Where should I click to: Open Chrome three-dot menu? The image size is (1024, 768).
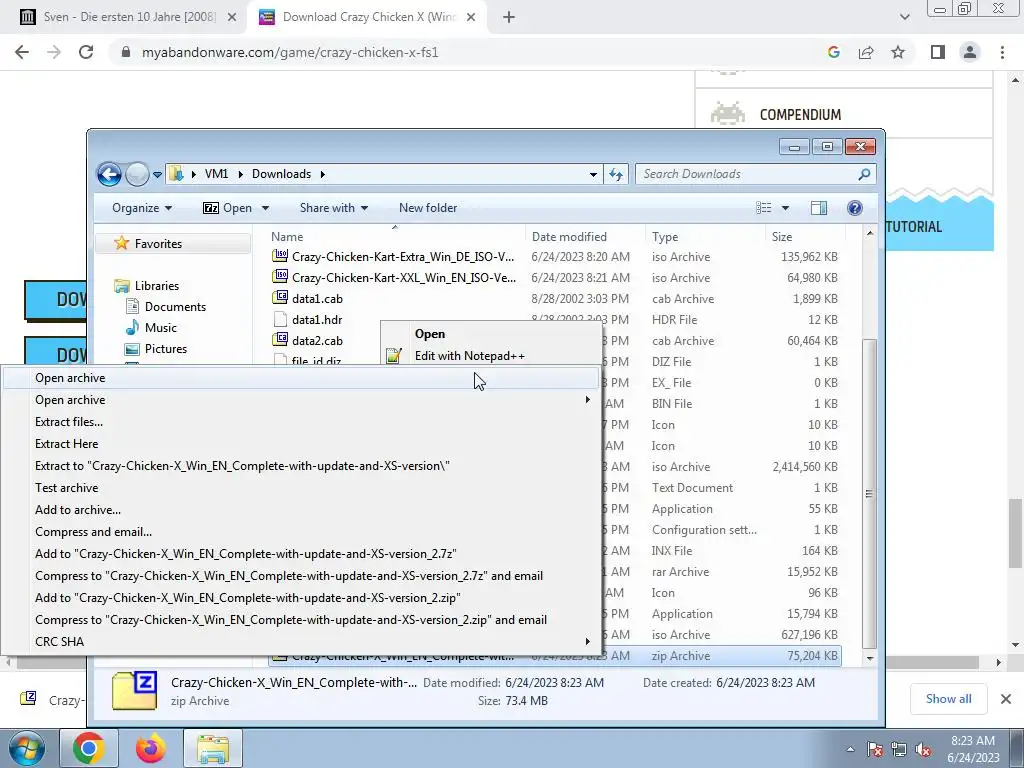tap(1002, 52)
